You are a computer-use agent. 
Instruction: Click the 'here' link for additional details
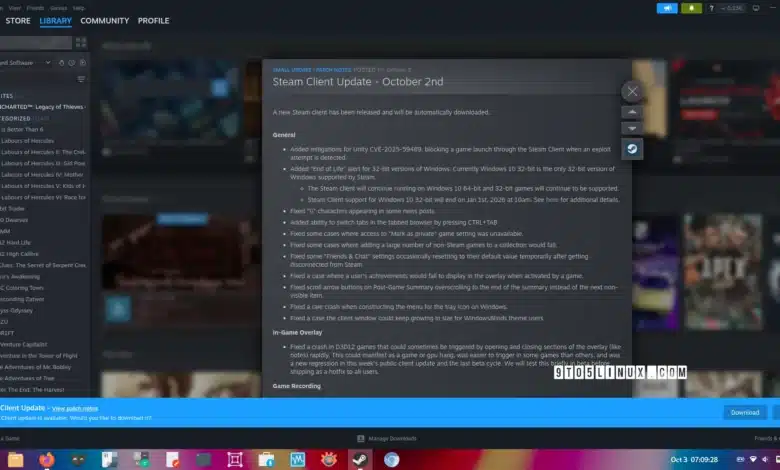(x=552, y=200)
